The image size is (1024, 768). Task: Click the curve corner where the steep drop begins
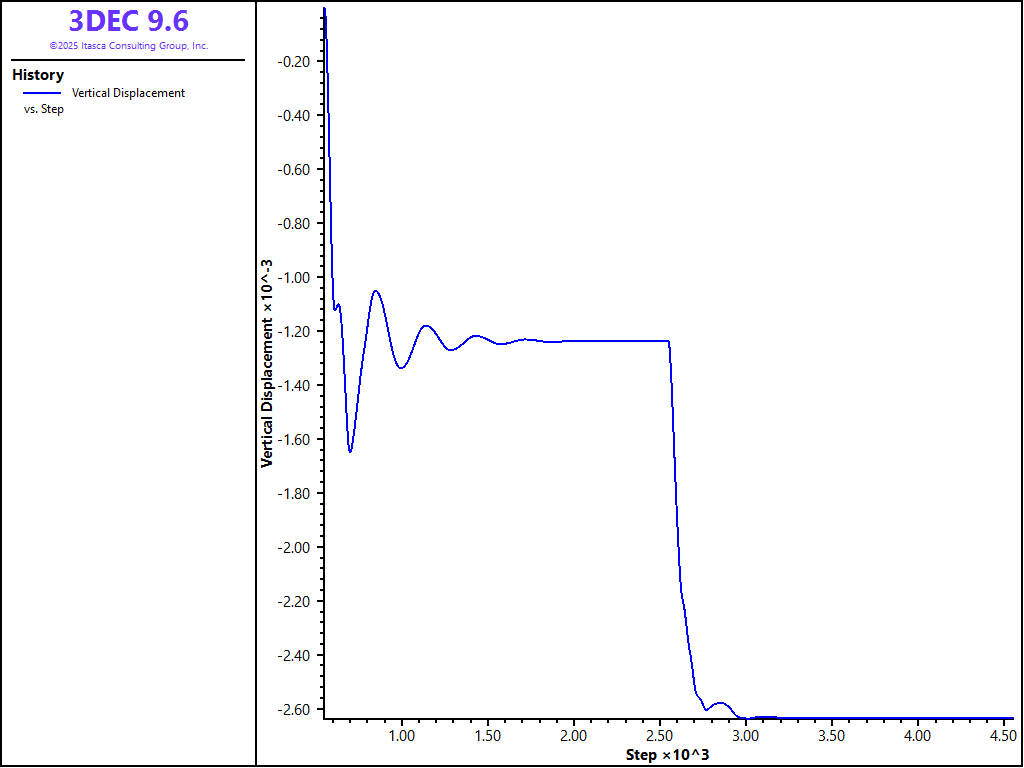tap(668, 342)
